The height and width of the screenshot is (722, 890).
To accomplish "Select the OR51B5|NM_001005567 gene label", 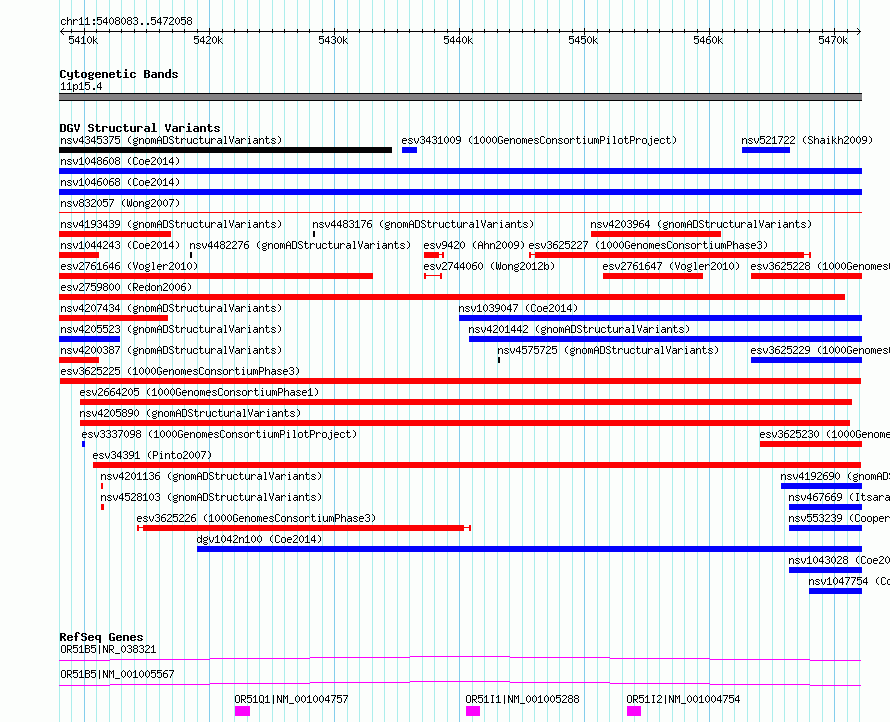I will pos(117,674).
